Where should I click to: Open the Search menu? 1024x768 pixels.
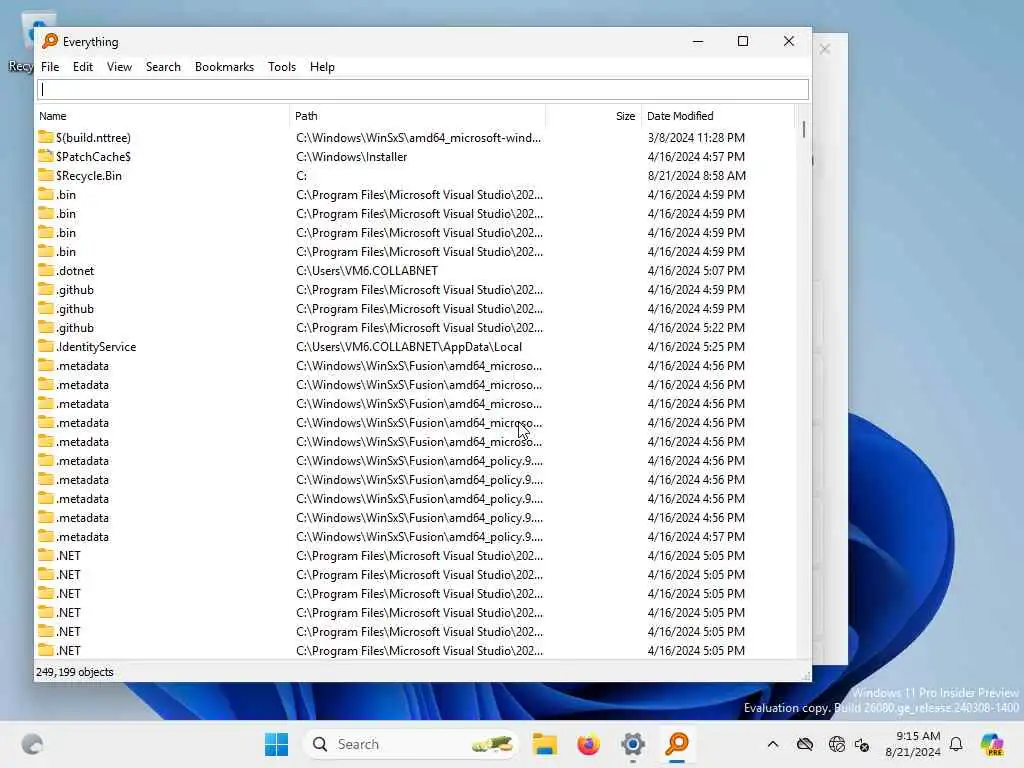pos(163,67)
